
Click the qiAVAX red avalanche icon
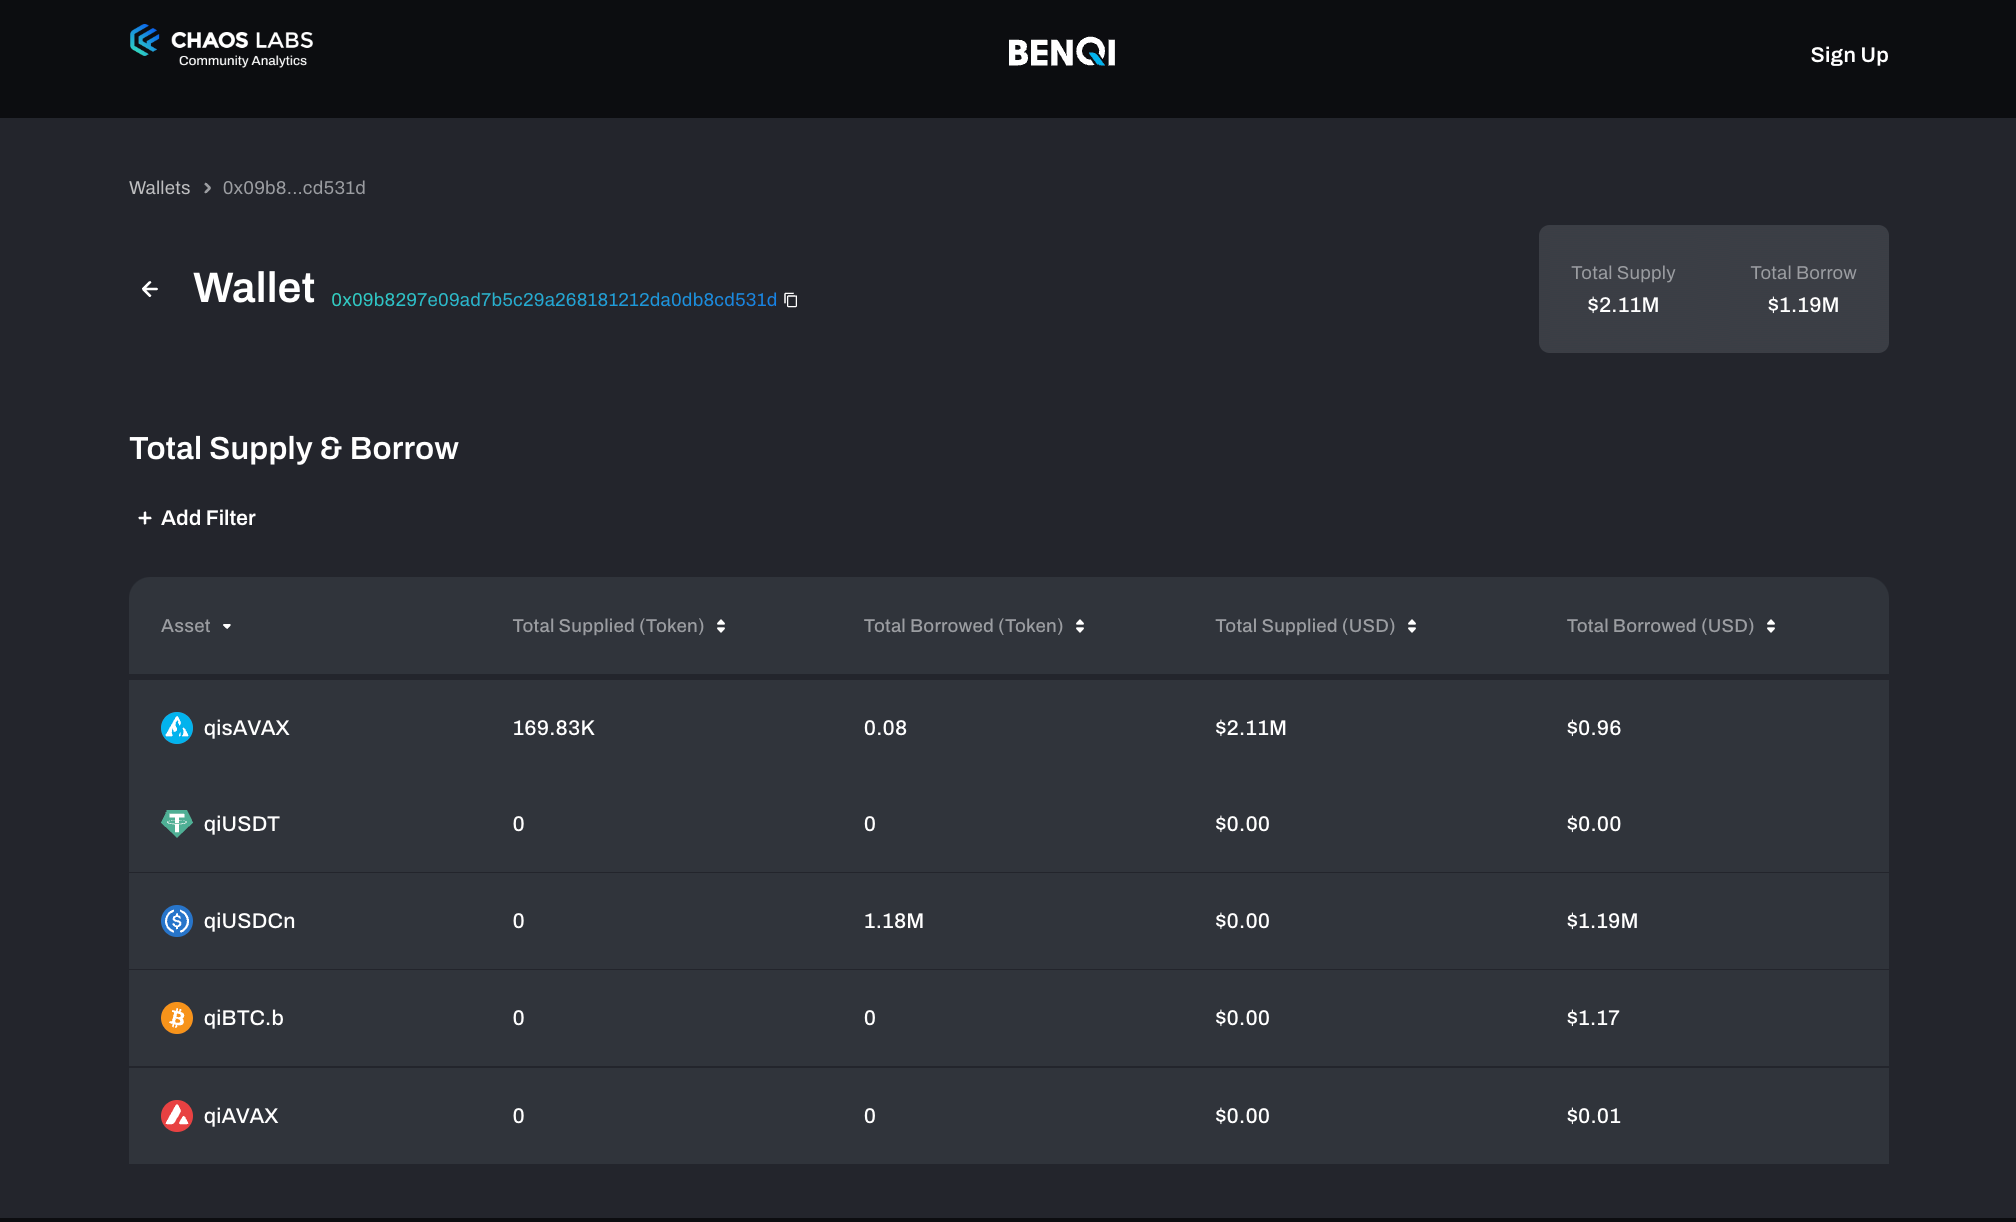(x=177, y=1116)
